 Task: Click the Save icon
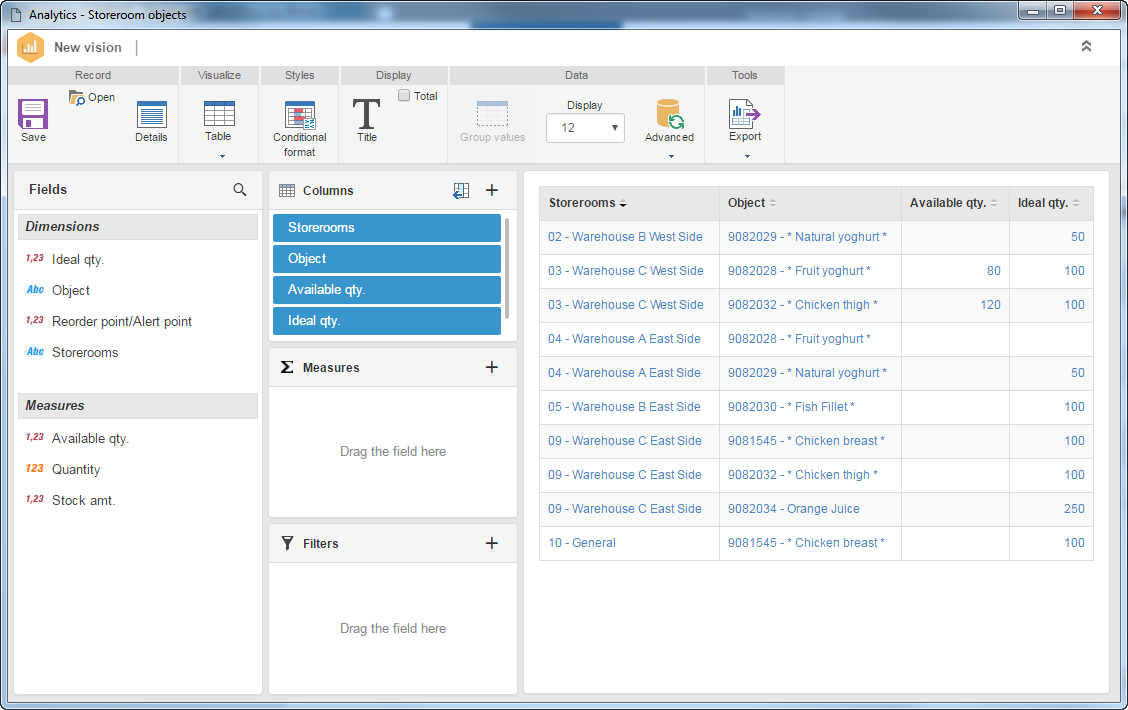tap(33, 115)
